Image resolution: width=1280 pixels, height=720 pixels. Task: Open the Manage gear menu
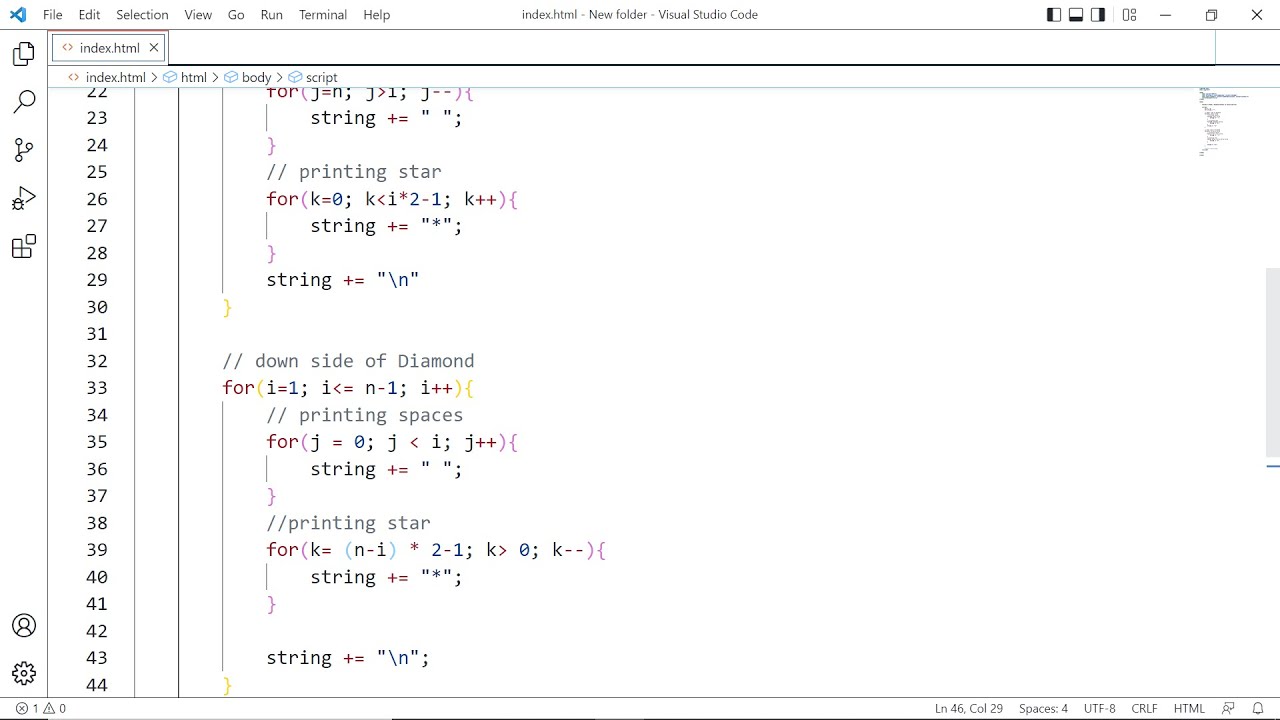point(24,673)
